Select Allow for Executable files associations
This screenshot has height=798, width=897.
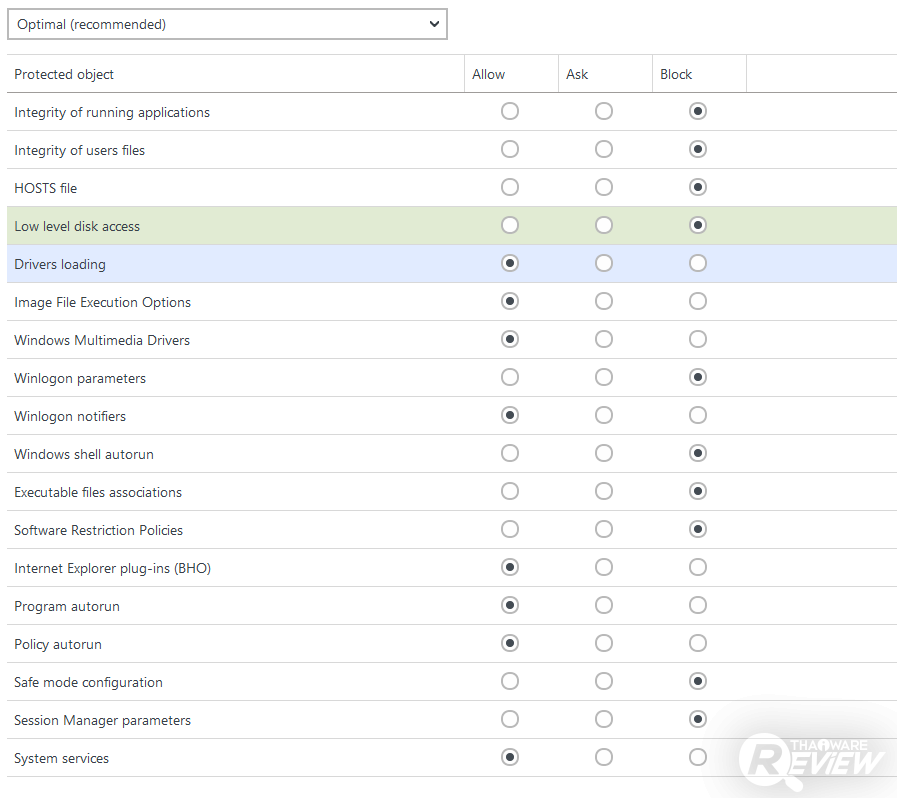click(510, 491)
